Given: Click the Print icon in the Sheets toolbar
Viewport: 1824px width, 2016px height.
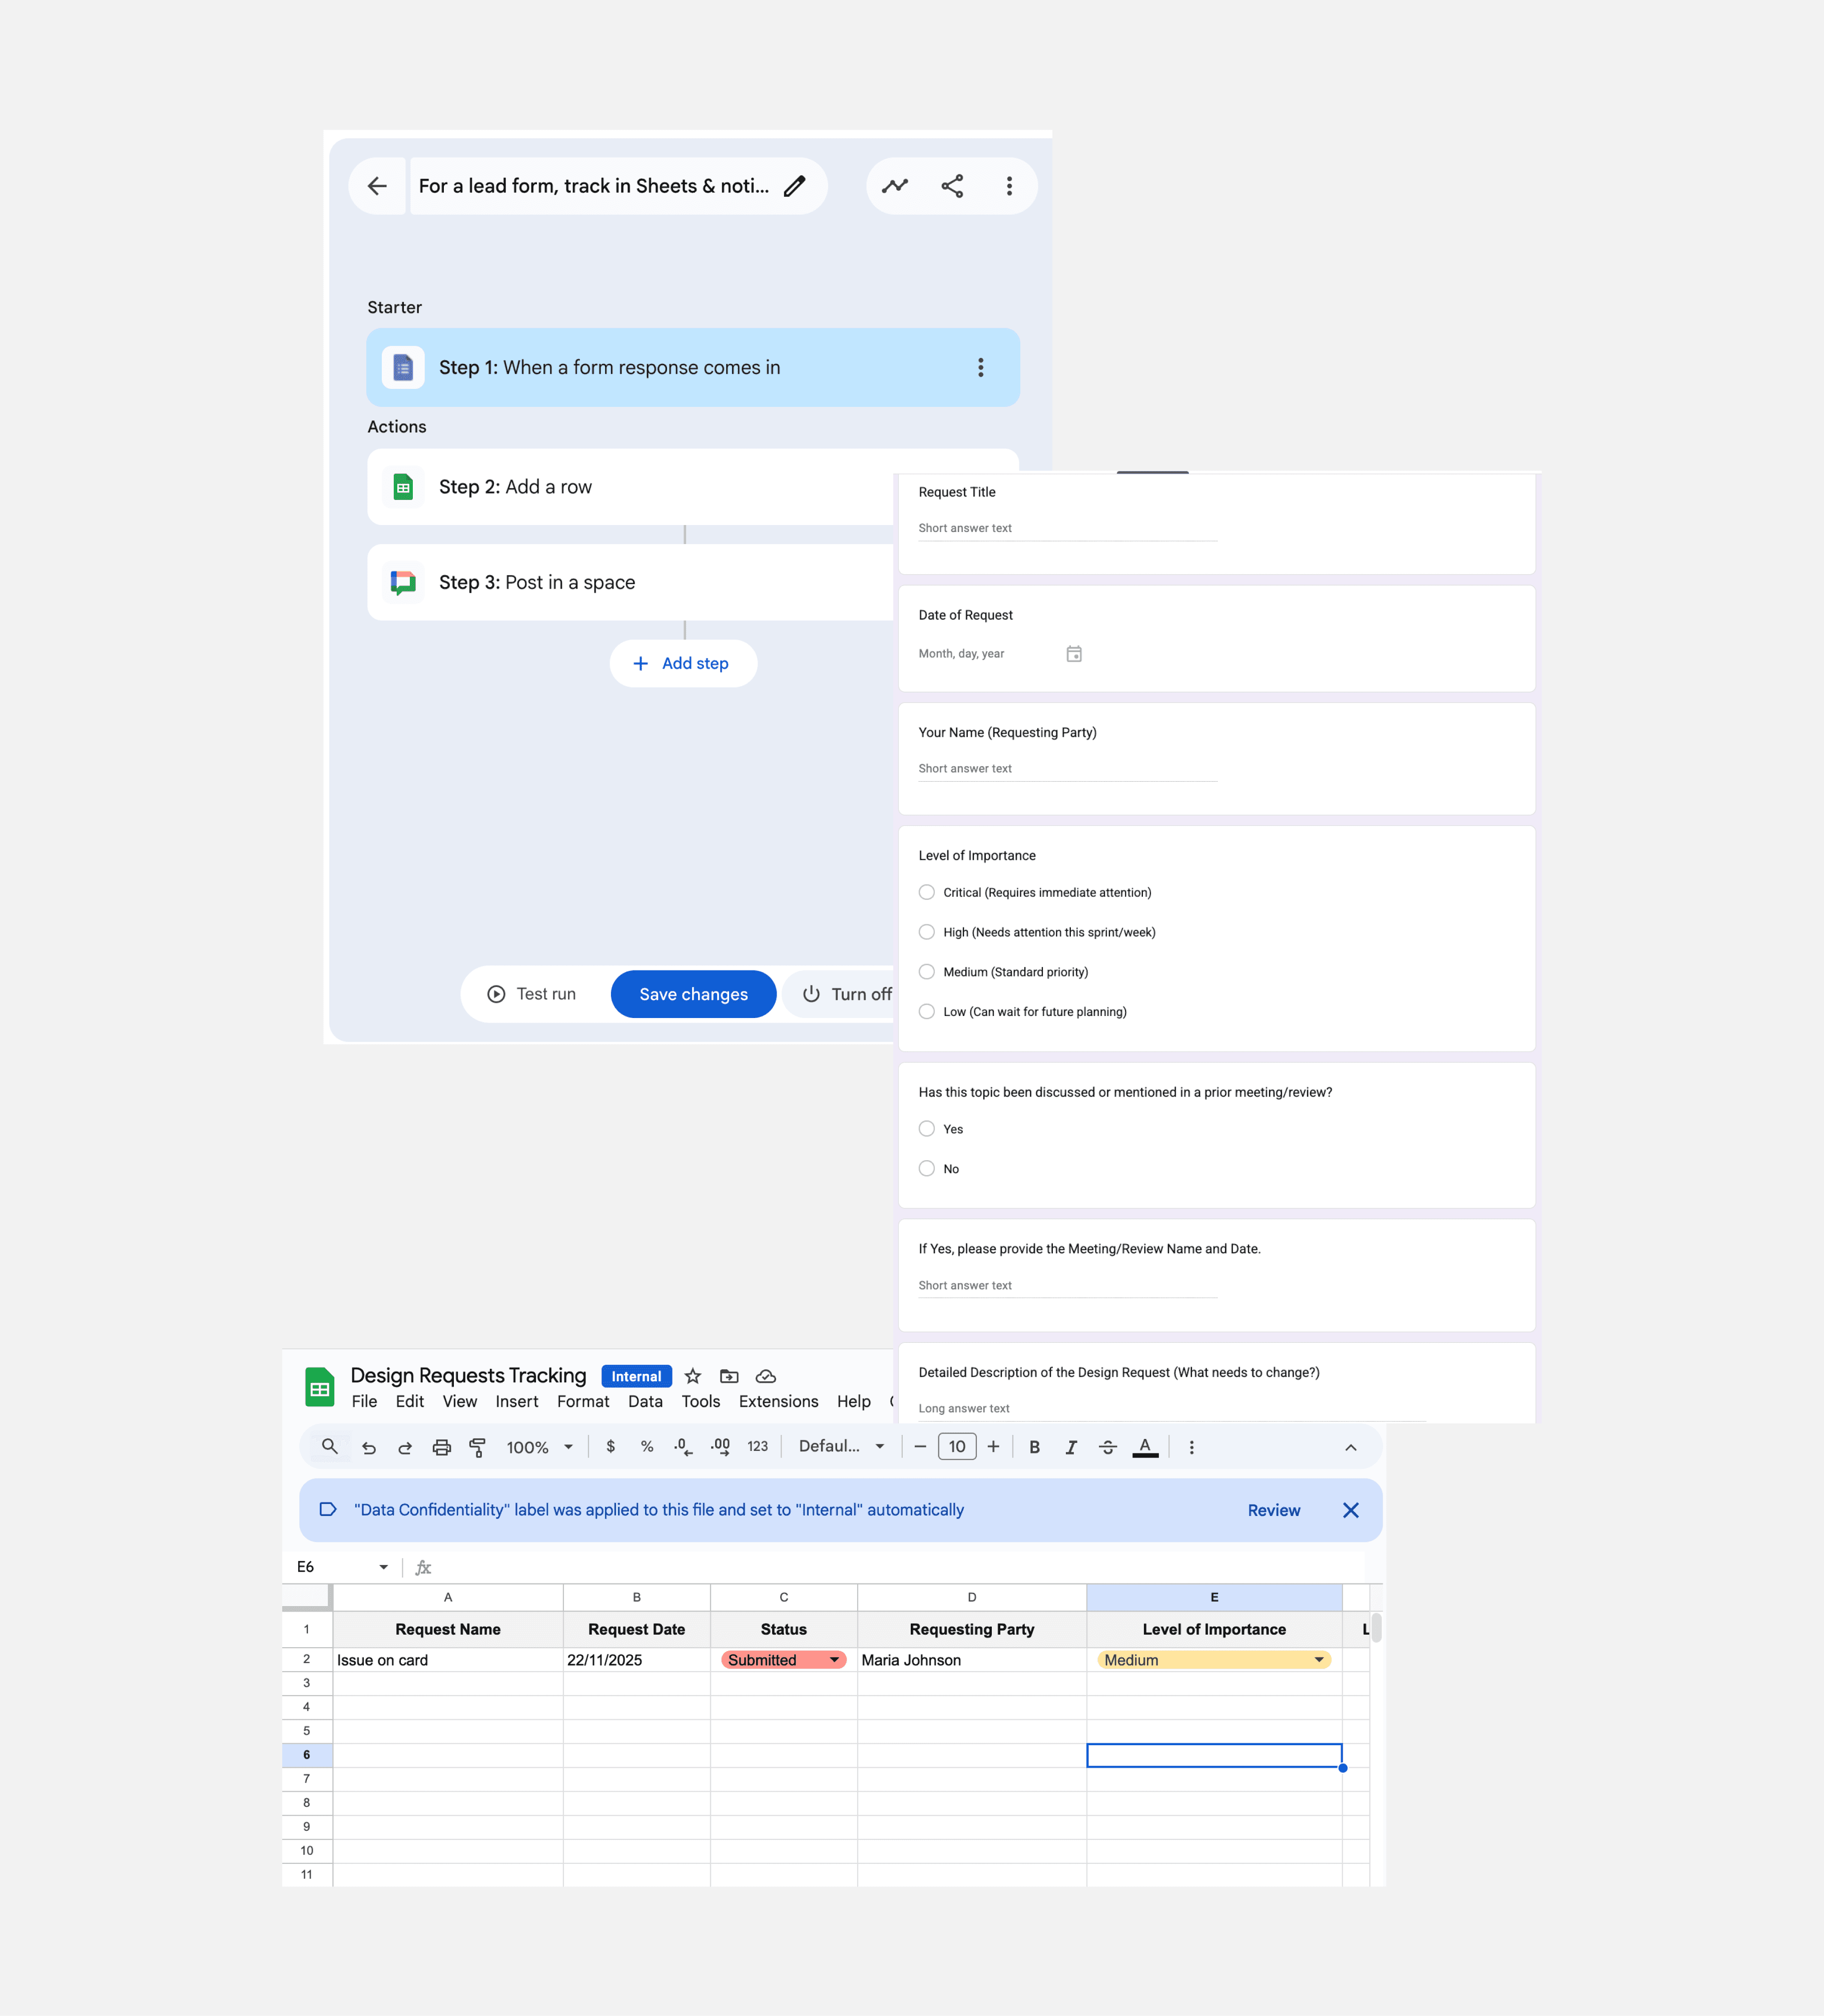Looking at the screenshot, I should 441,1446.
